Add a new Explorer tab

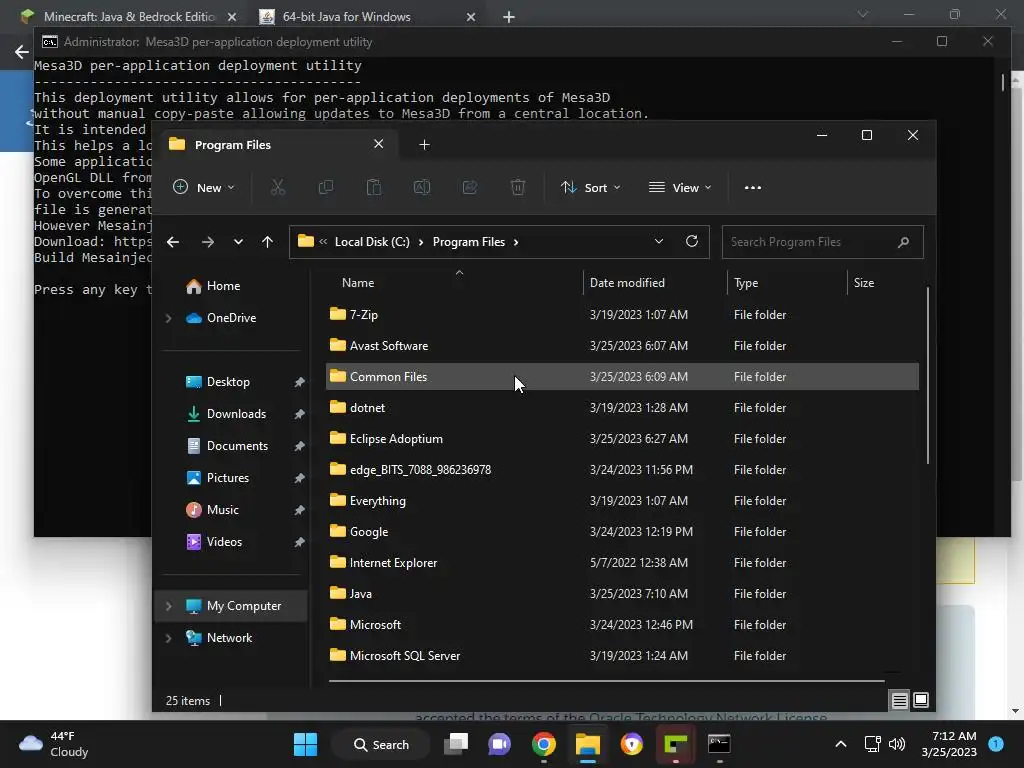pyautogui.click(x=424, y=144)
